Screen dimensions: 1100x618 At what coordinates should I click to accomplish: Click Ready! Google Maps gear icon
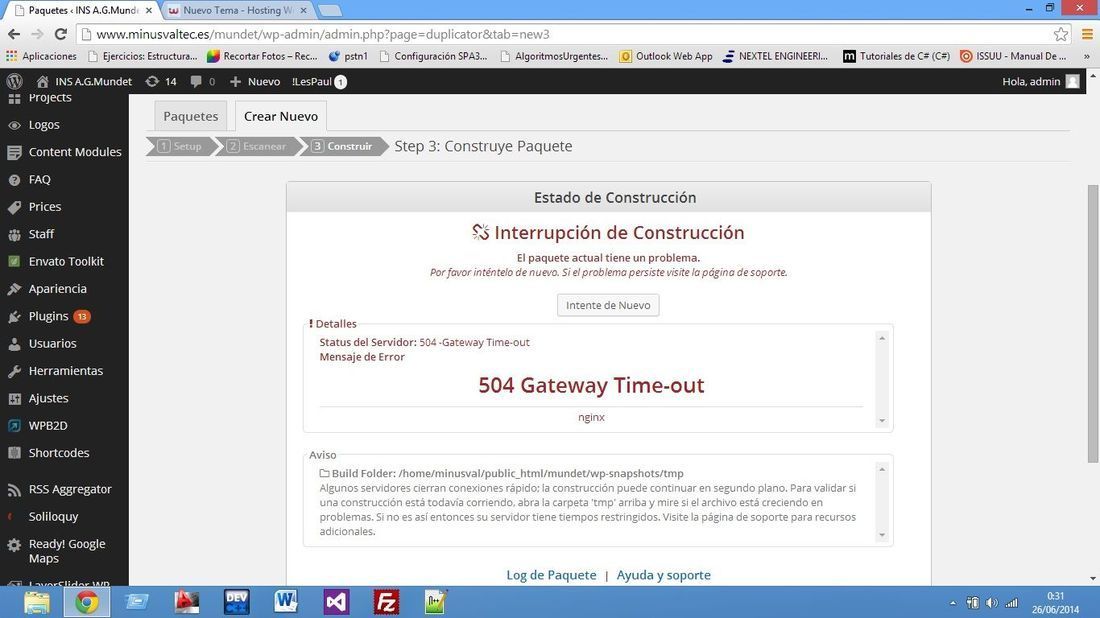pos(14,544)
